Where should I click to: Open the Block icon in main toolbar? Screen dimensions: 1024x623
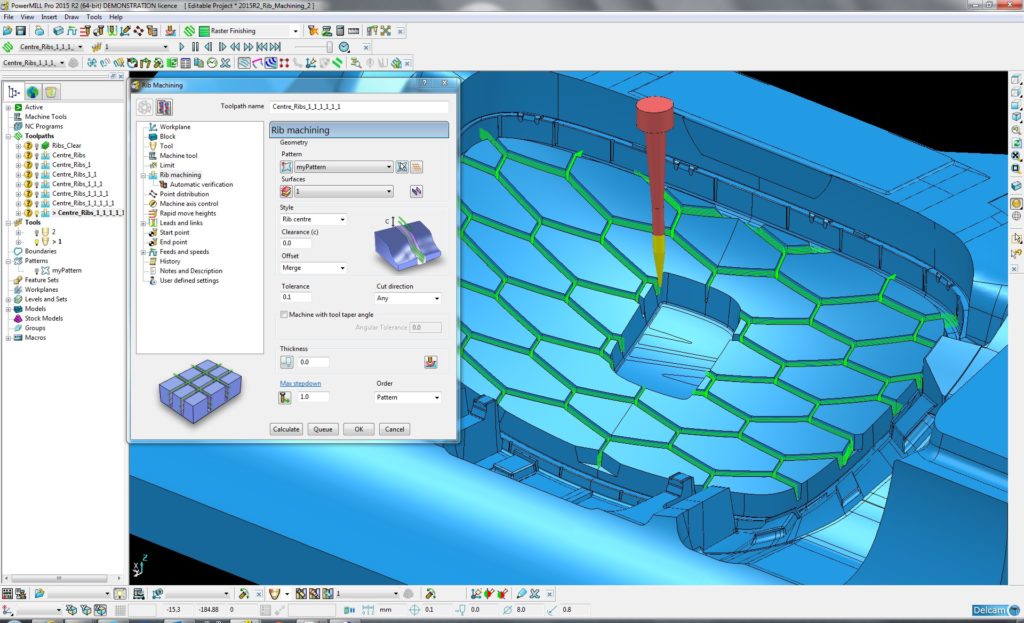pyautogui.click(x=59, y=31)
